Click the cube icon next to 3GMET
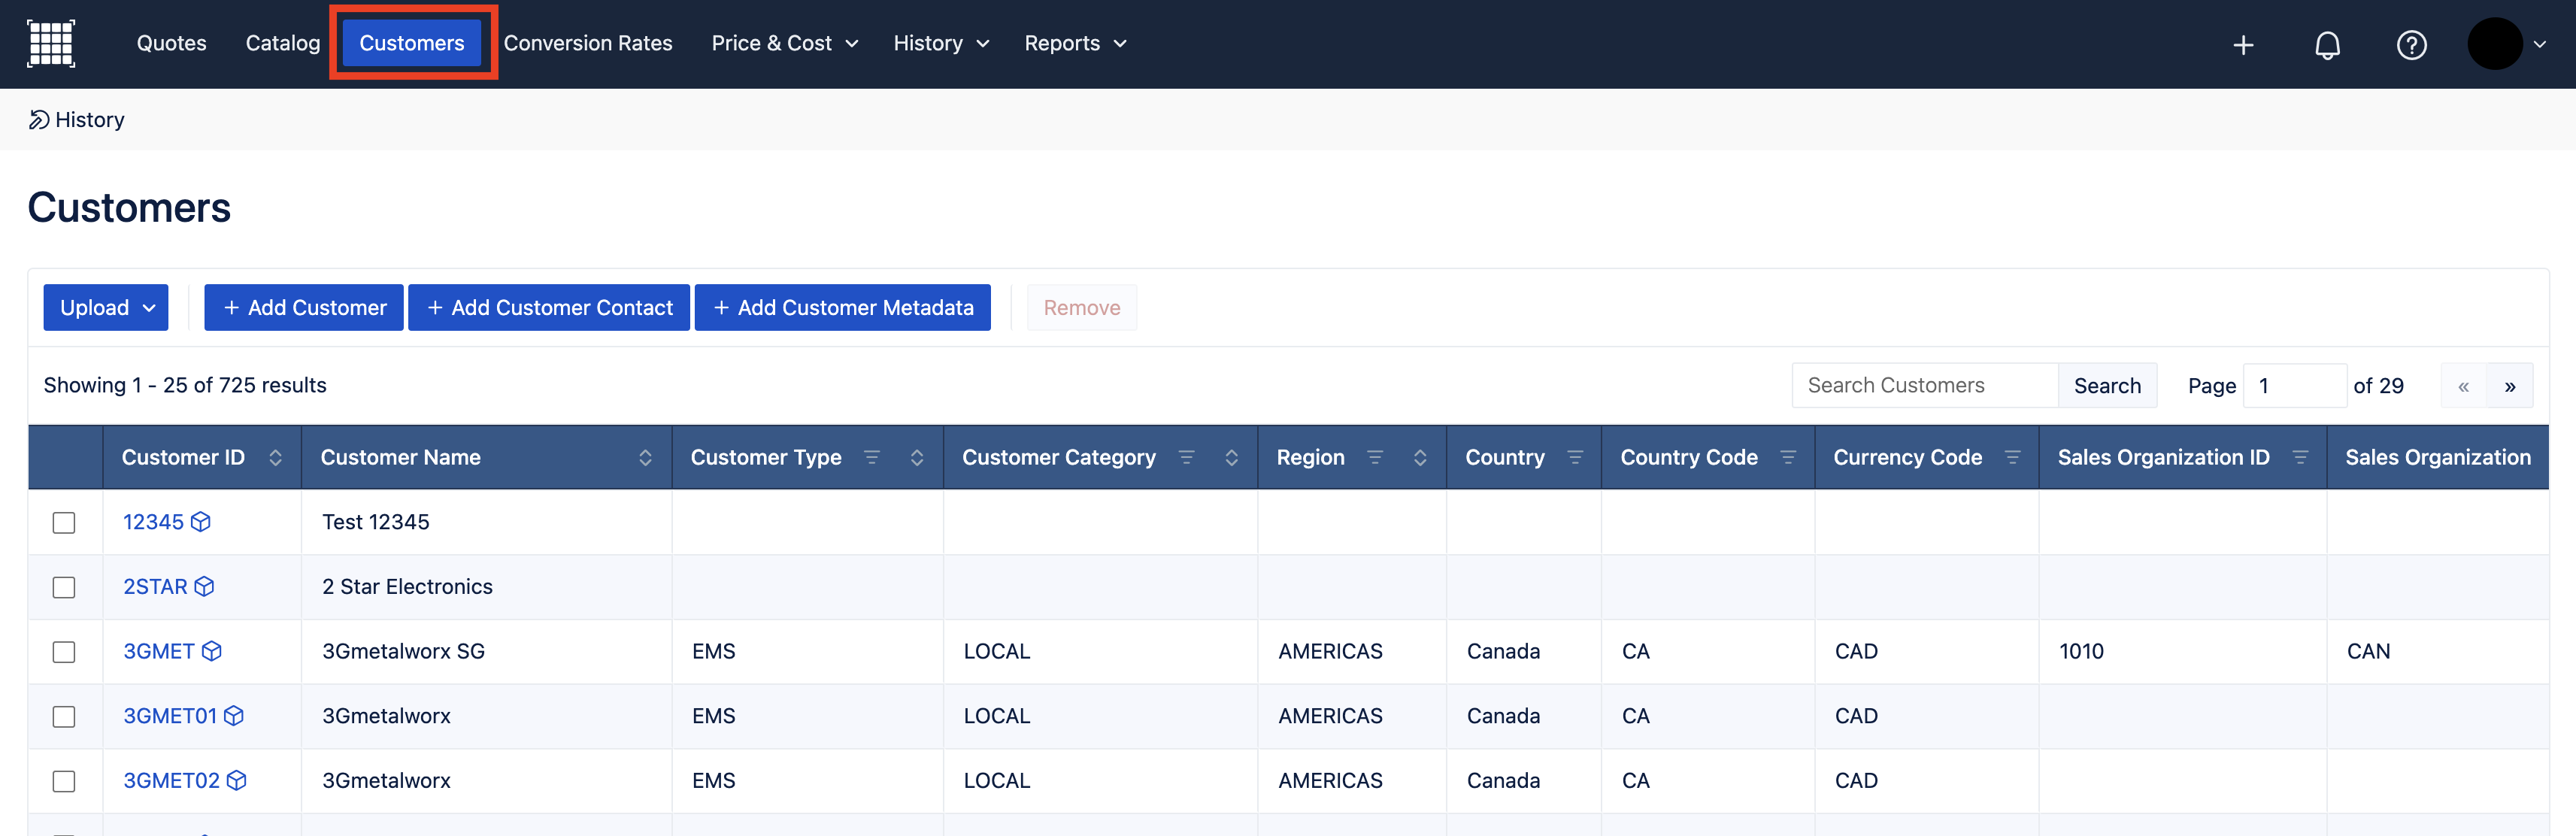 coord(211,651)
